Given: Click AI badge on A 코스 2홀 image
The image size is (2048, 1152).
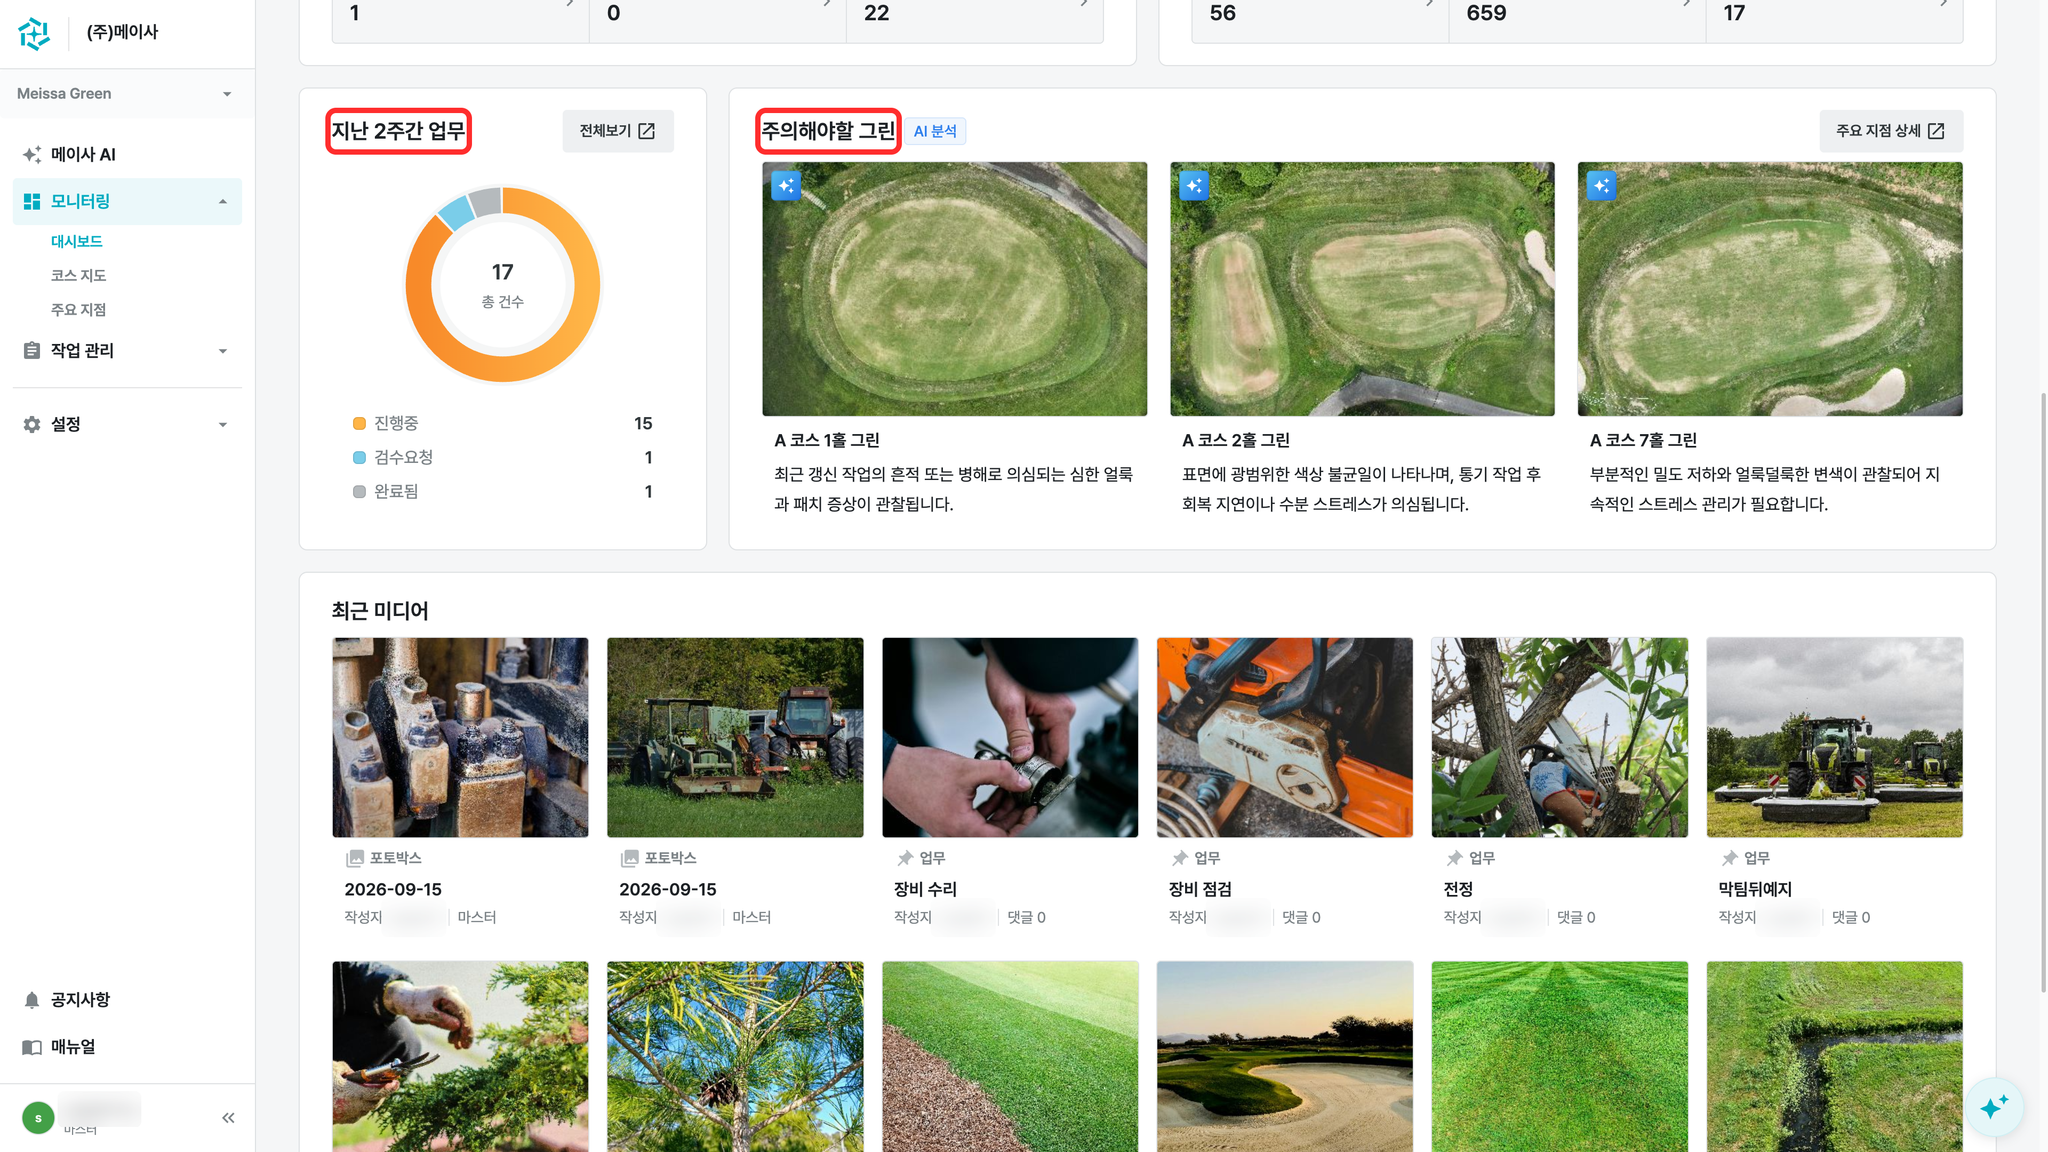Looking at the screenshot, I should (x=1194, y=185).
